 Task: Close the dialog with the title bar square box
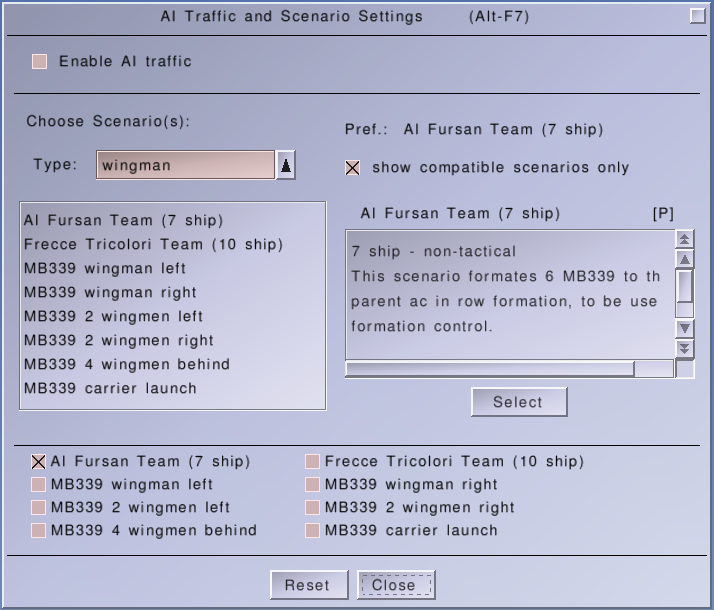697,16
